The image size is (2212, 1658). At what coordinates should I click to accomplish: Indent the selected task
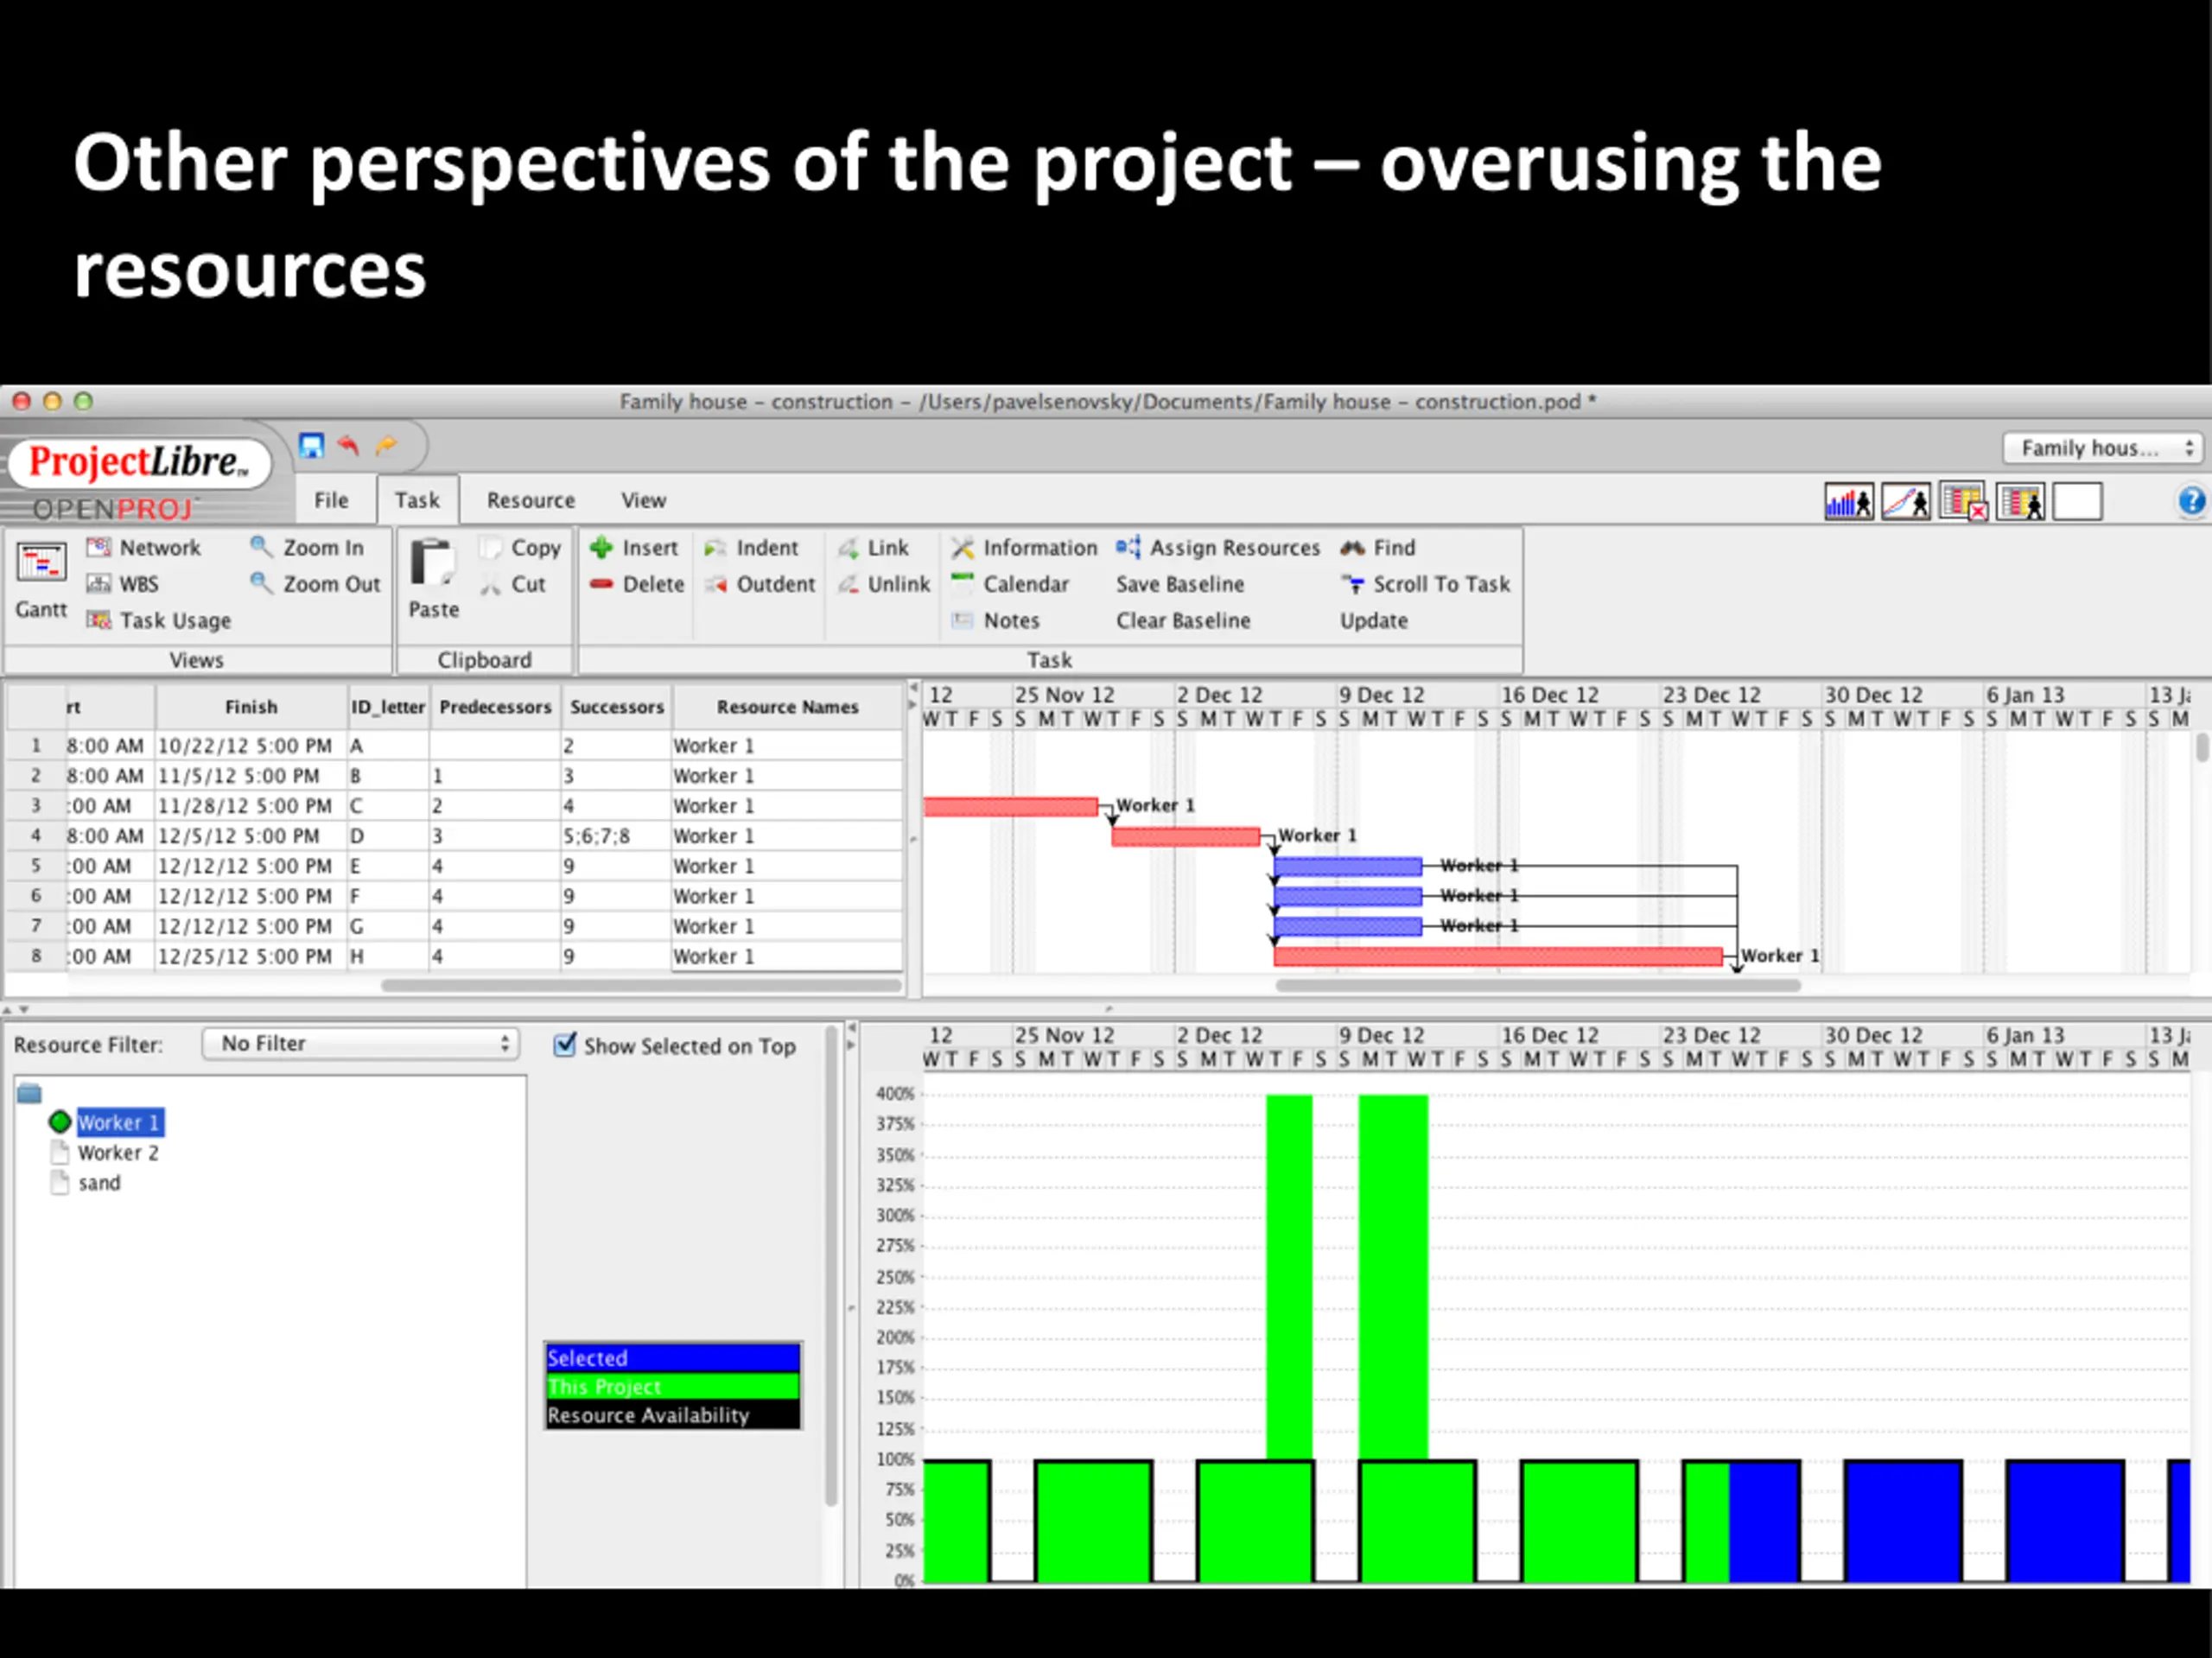coord(751,548)
